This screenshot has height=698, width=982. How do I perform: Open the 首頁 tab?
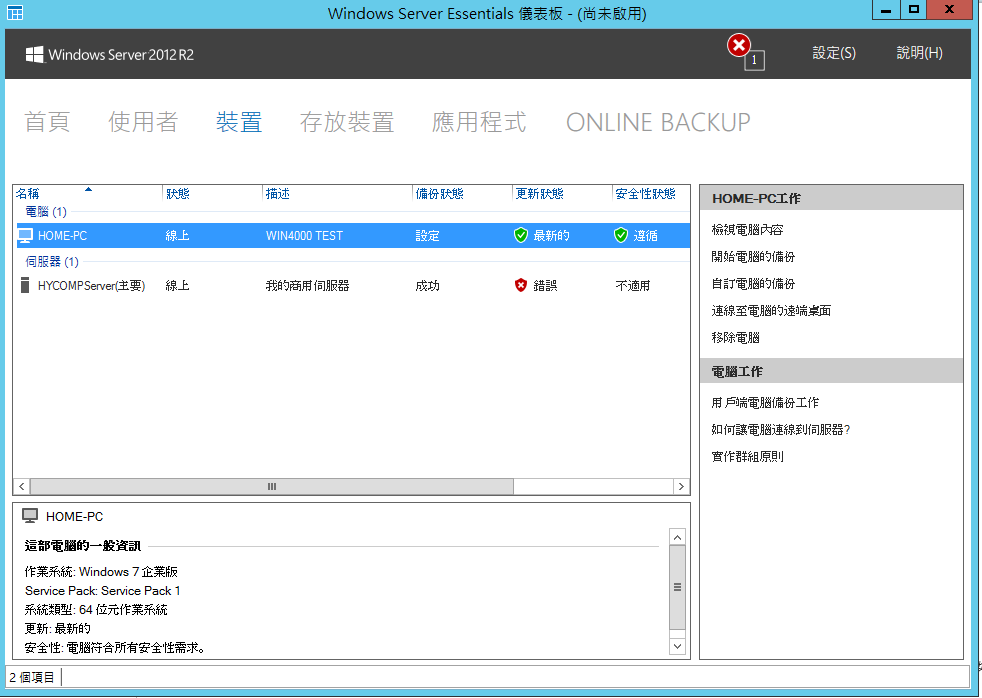pyautogui.click(x=47, y=122)
